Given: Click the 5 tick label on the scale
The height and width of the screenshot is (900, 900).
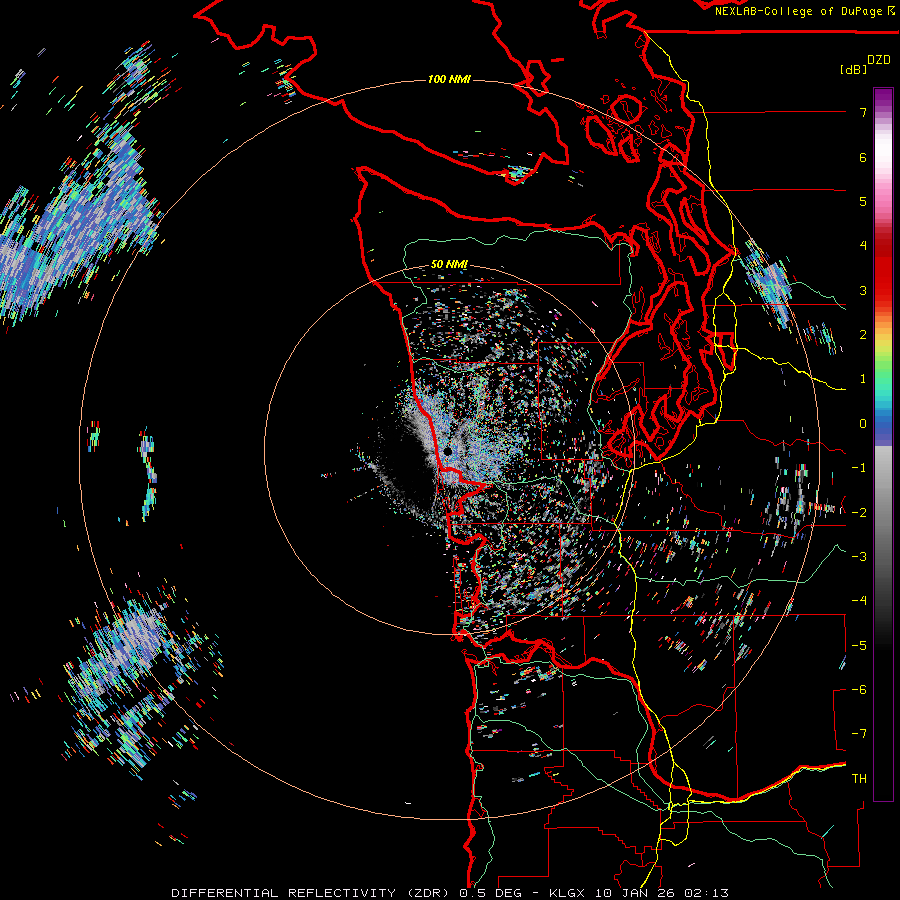Looking at the screenshot, I should [863, 201].
